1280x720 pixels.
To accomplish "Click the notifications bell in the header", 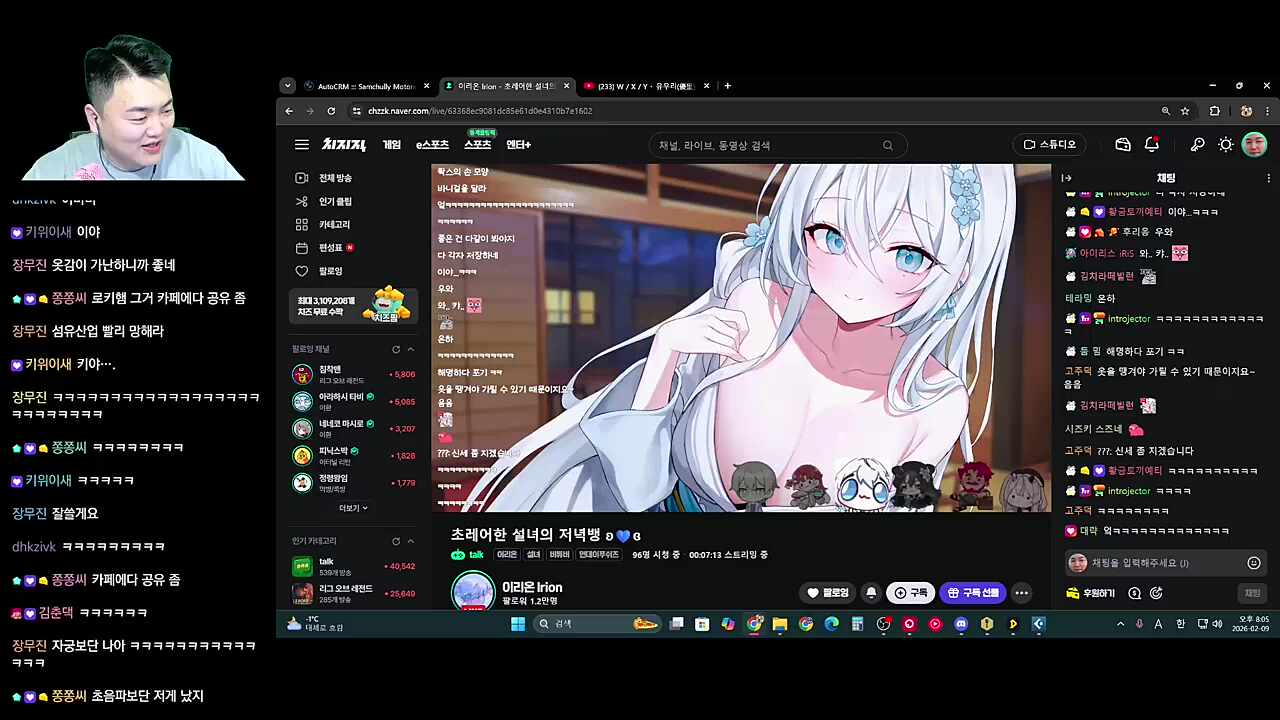I will click(x=1151, y=145).
